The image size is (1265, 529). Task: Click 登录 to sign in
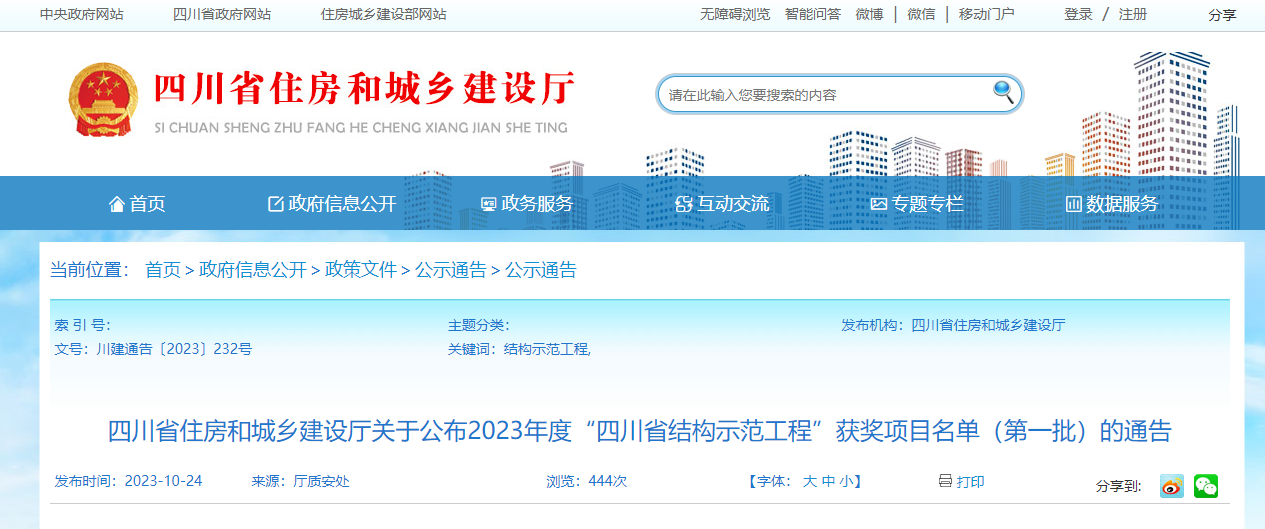coord(1079,14)
